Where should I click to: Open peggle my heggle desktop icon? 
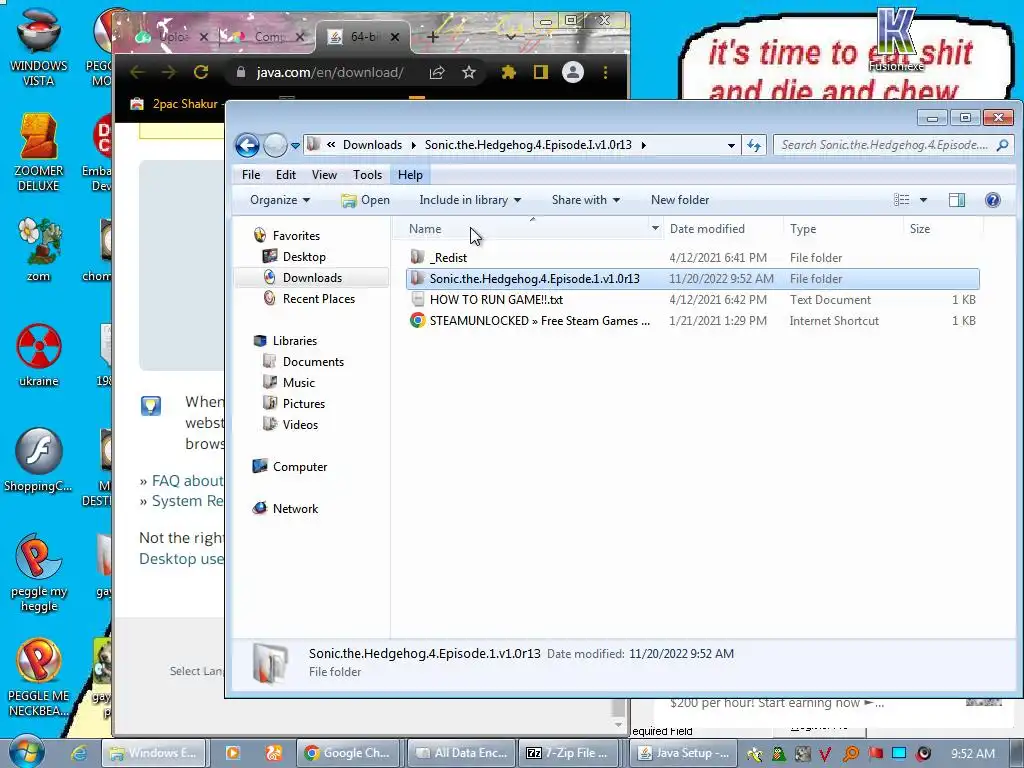coord(39,573)
